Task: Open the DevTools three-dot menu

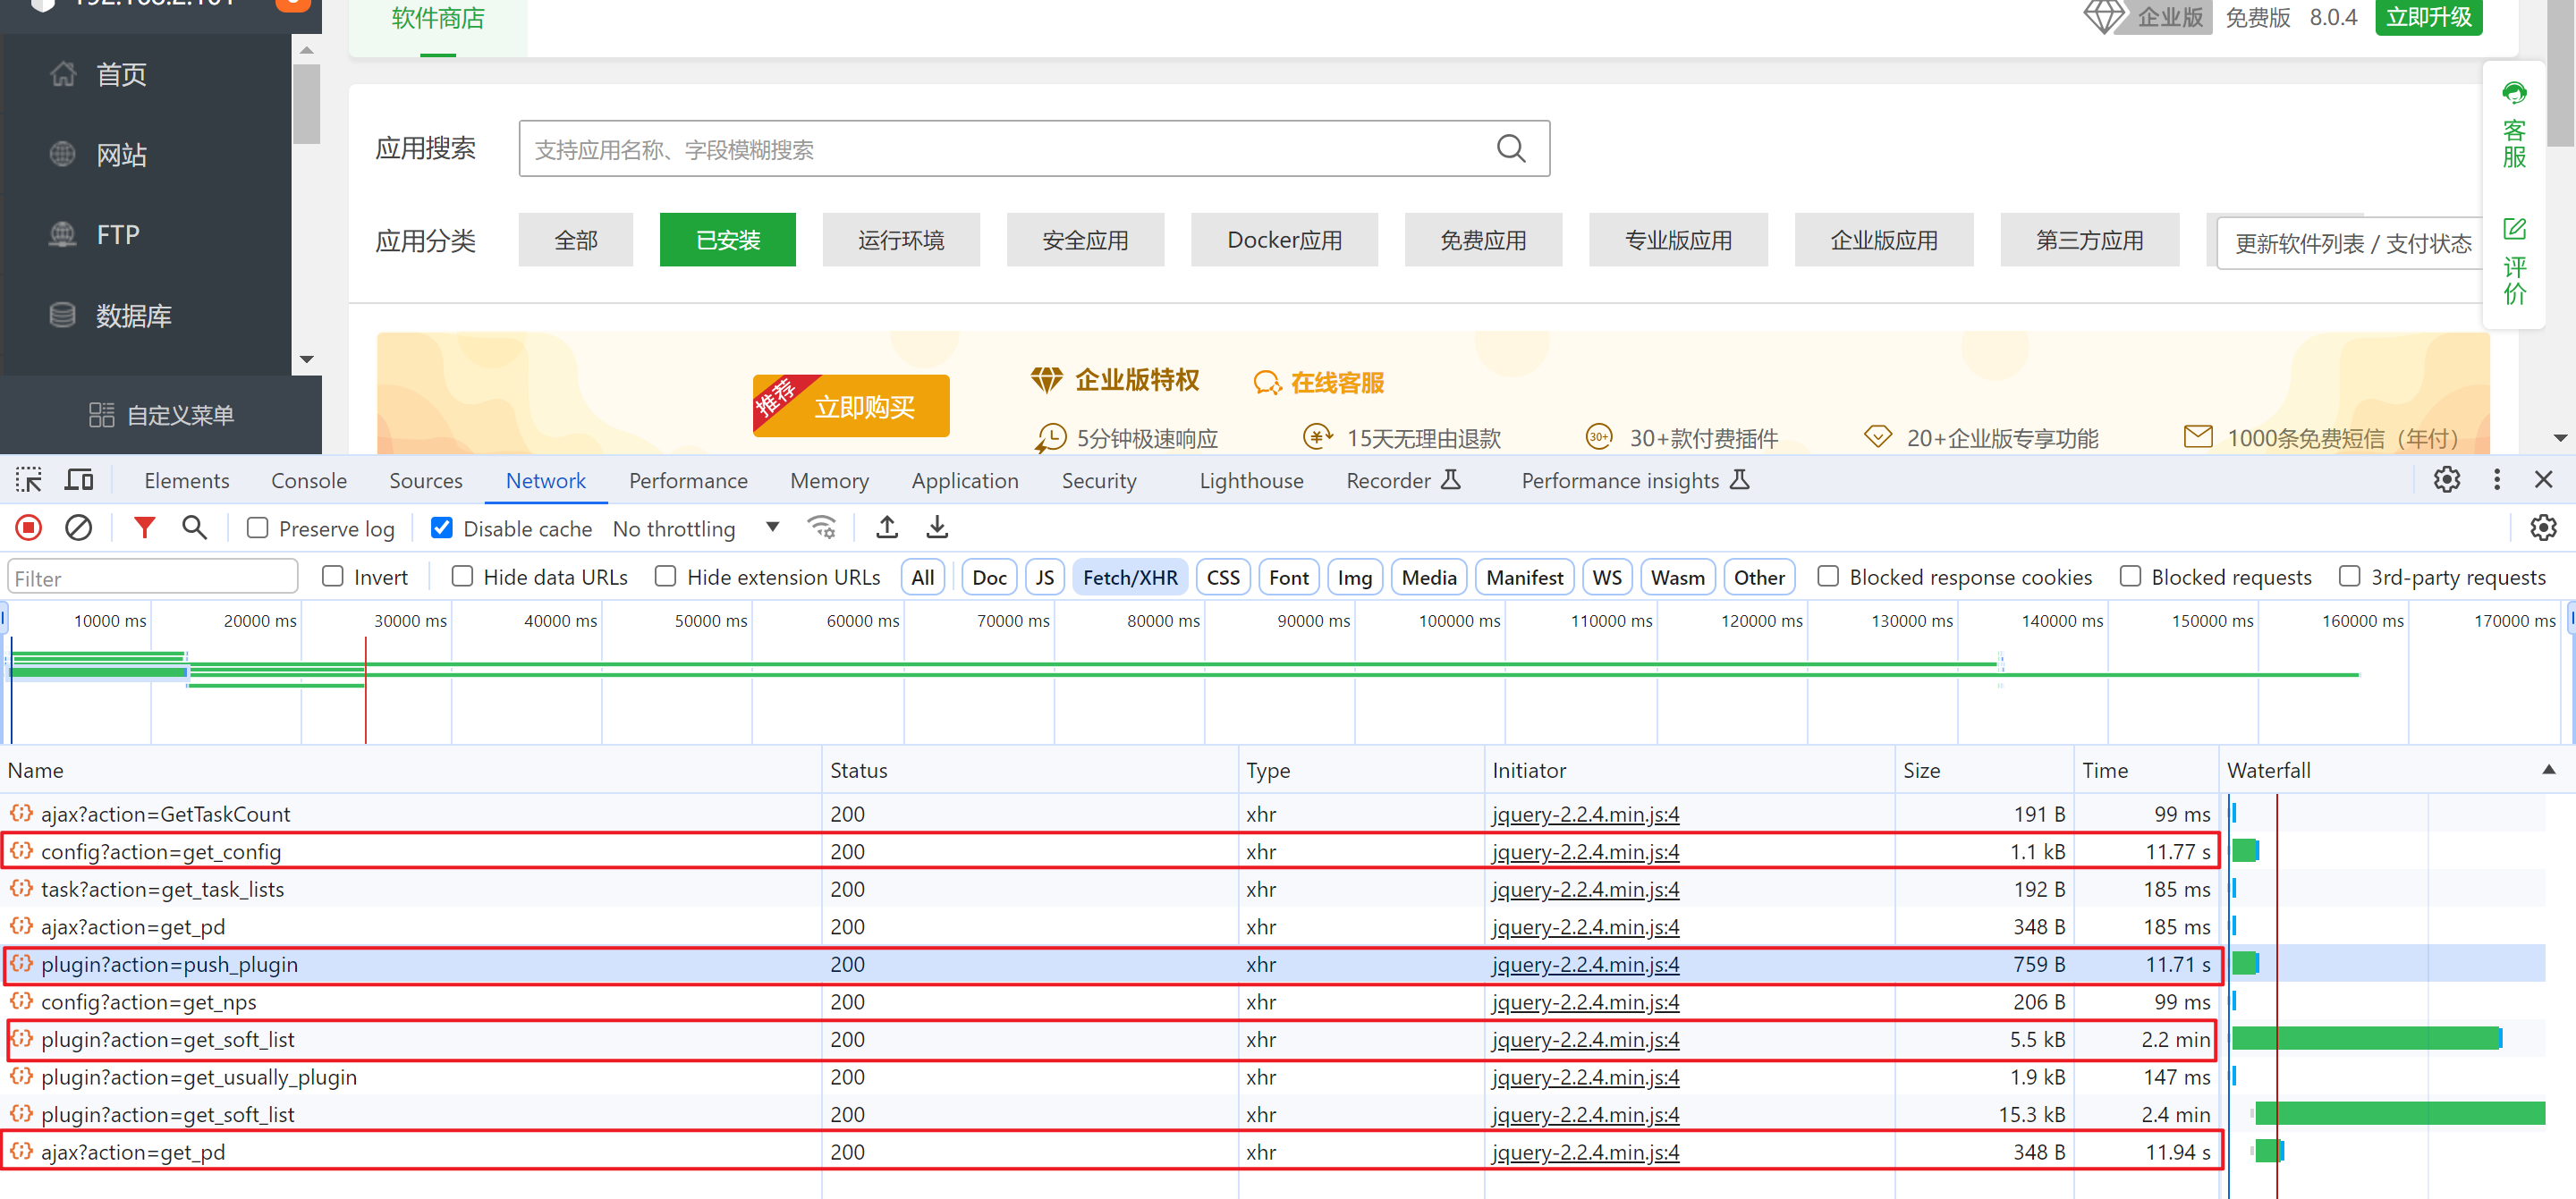Action: [x=2497, y=480]
